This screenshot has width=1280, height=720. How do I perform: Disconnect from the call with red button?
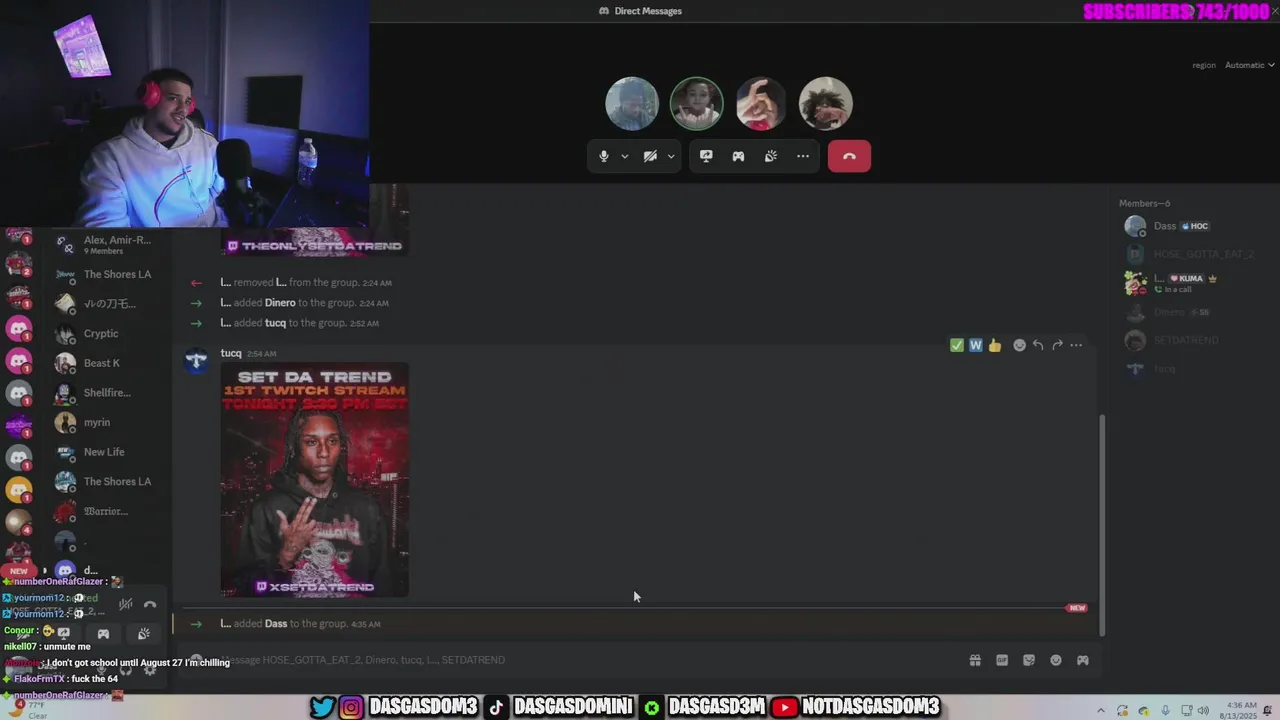tap(849, 156)
